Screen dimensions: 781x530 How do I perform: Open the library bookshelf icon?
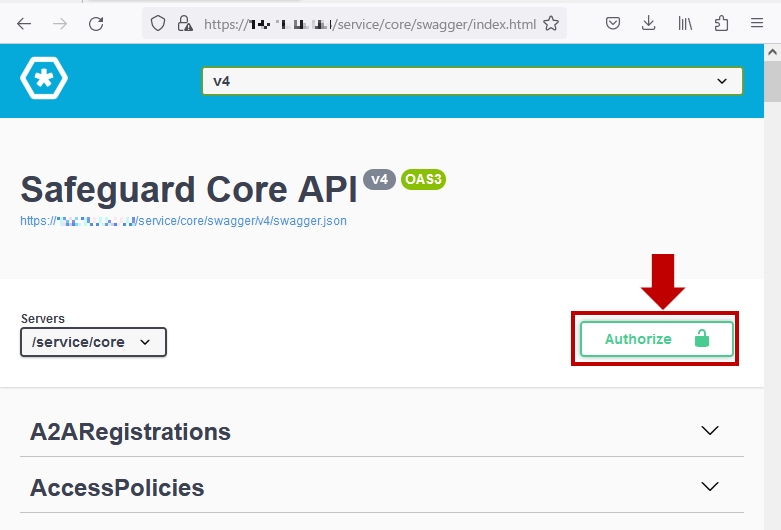pyautogui.click(x=685, y=23)
